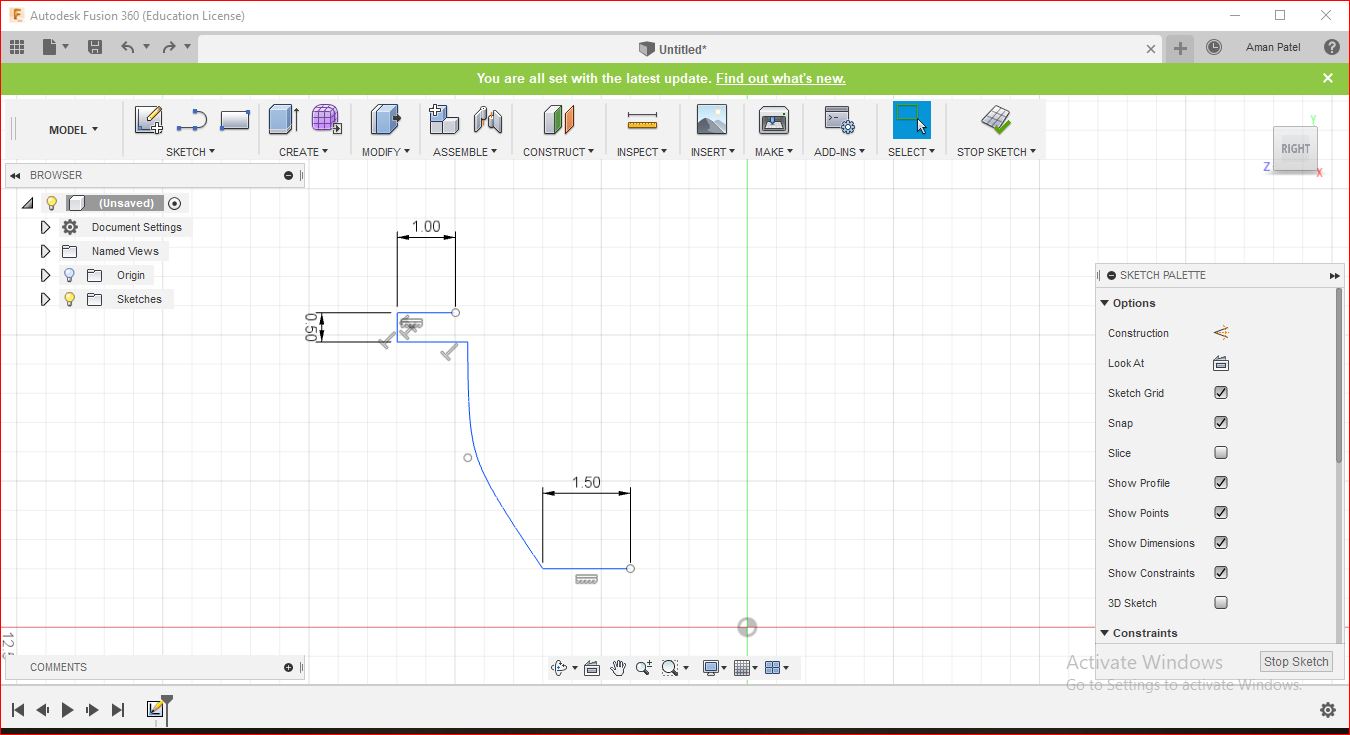The width and height of the screenshot is (1350, 735).
Task: Enable the Slice checkbox
Action: pyautogui.click(x=1221, y=453)
